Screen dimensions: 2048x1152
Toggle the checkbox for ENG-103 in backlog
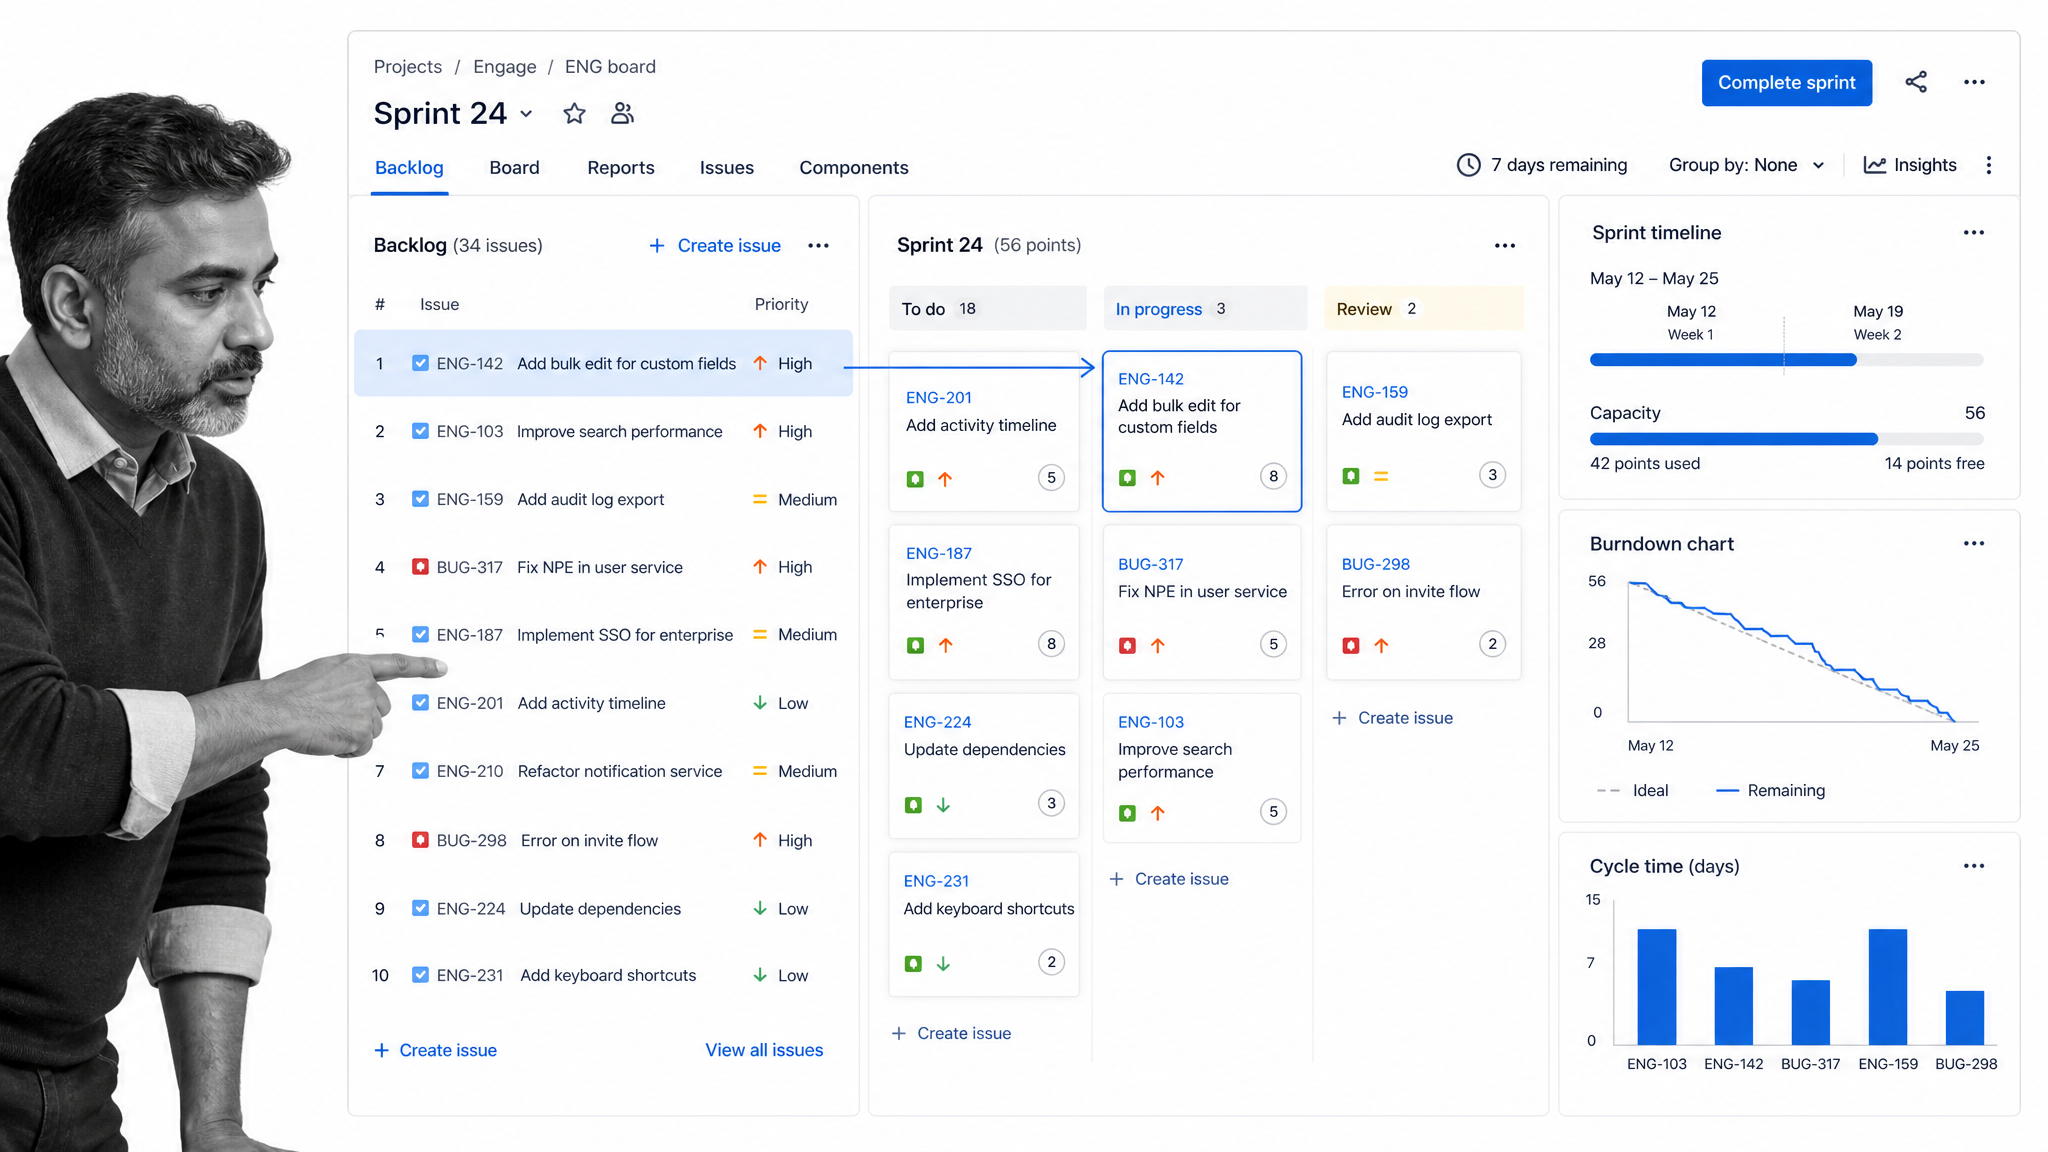pos(421,431)
